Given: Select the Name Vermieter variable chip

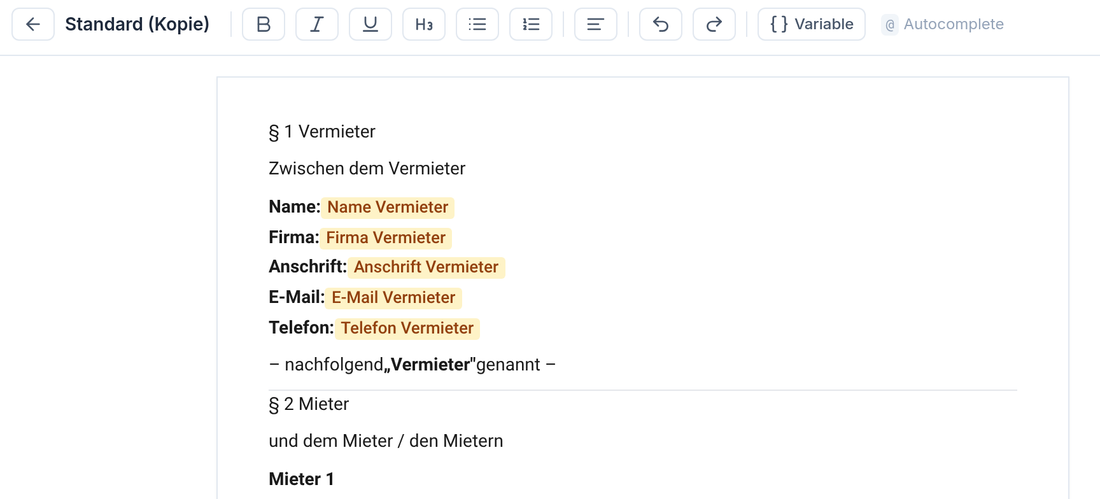Looking at the screenshot, I should tap(388, 208).
